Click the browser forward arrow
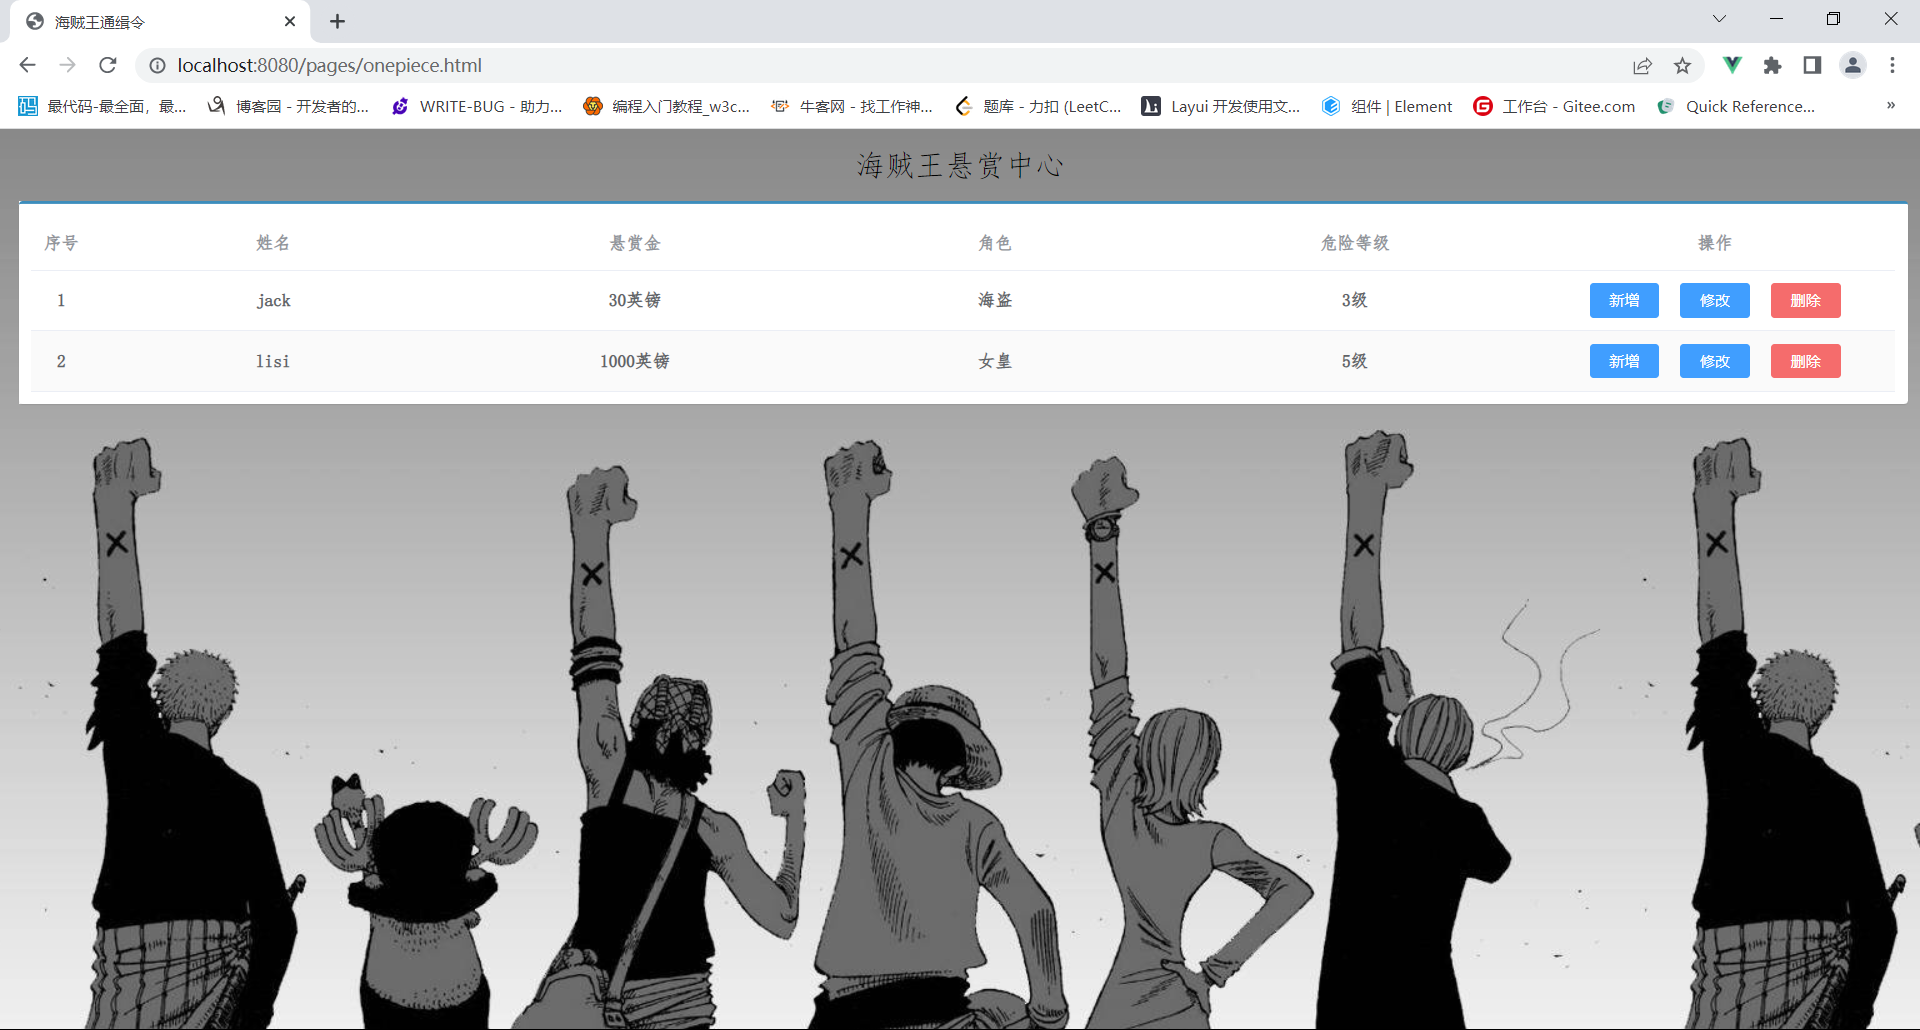The image size is (1920, 1030). [67, 65]
